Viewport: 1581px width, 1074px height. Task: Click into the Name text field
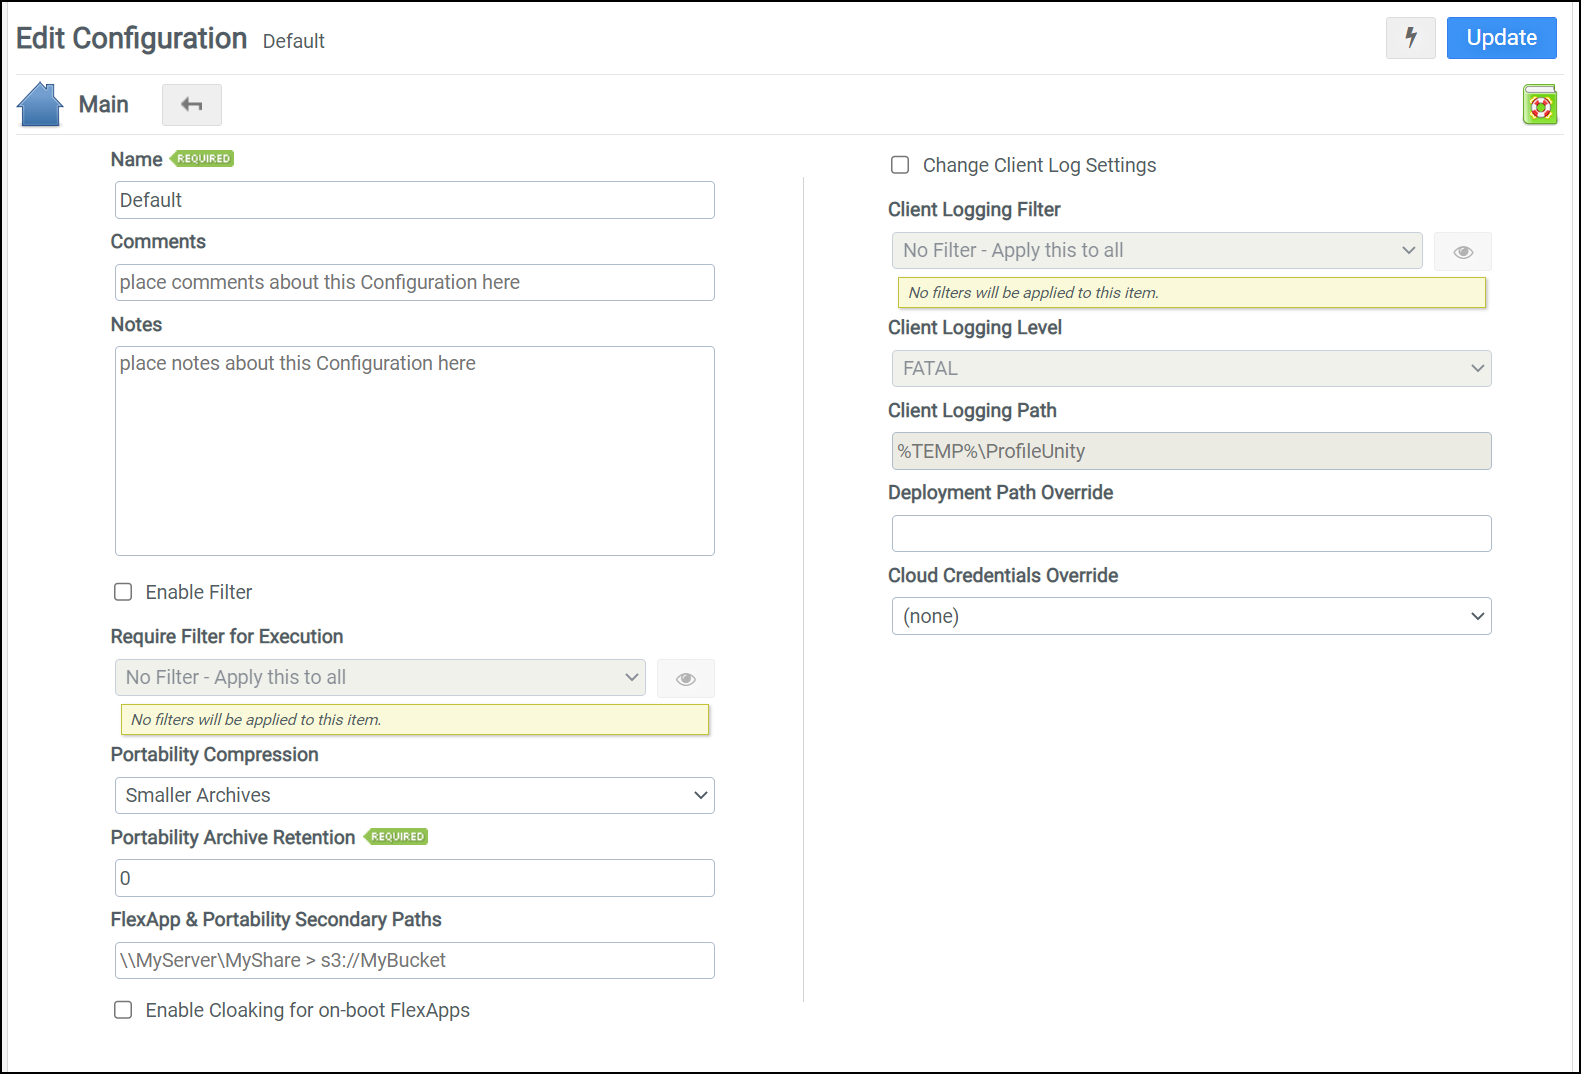(414, 200)
